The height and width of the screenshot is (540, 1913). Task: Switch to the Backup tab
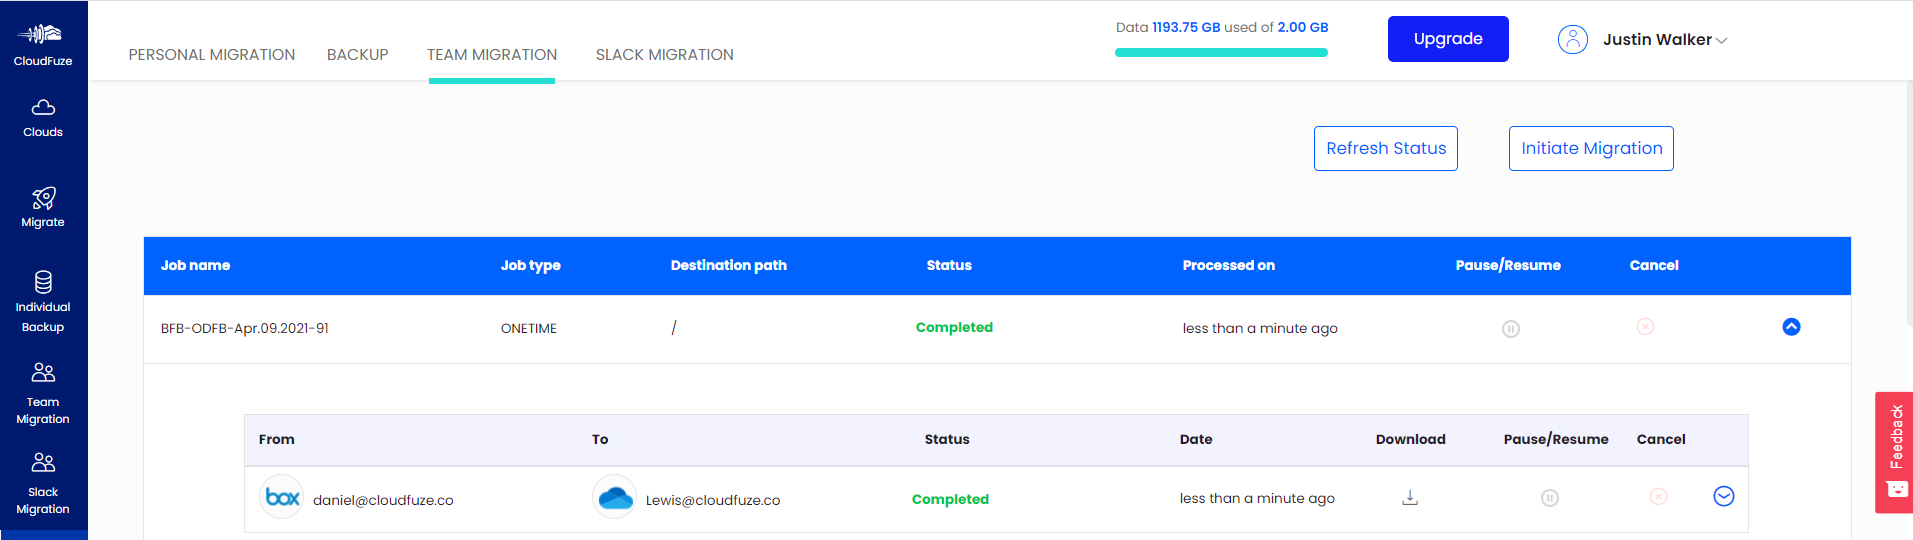click(357, 55)
